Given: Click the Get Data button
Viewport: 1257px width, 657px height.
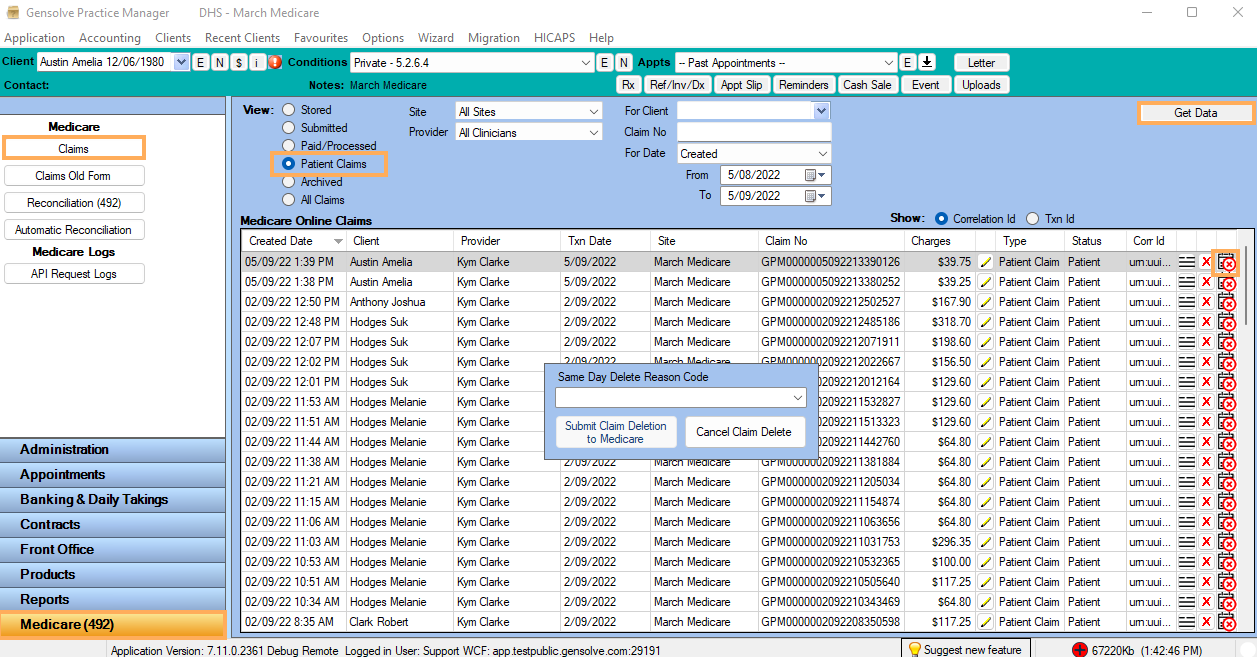Looking at the screenshot, I should pyautogui.click(x=1196, y=113).
